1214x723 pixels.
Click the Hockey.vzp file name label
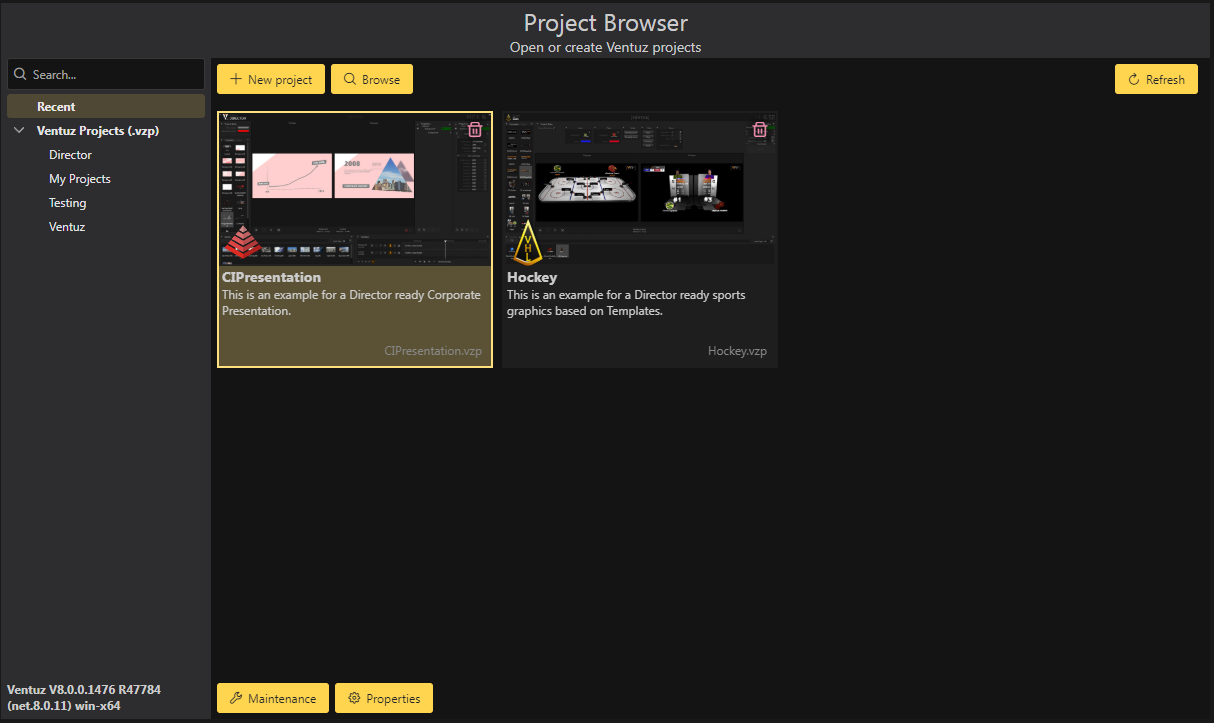click(x=737, y=351)
